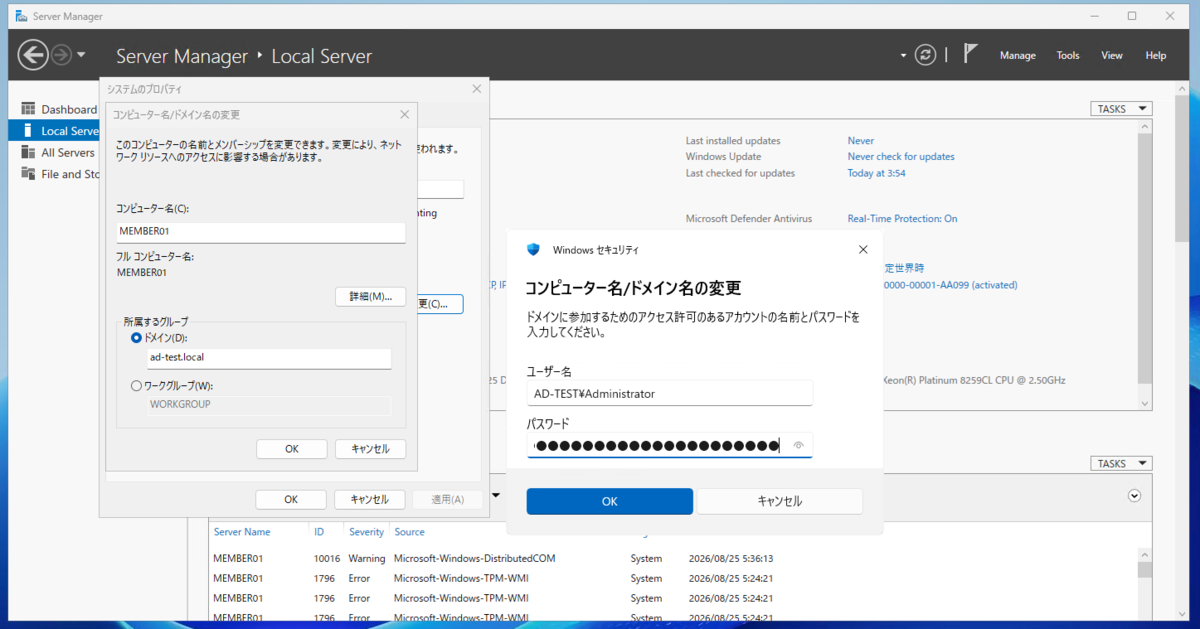Open the TASKS dropdown in Events section

[x=1121, y=464]
